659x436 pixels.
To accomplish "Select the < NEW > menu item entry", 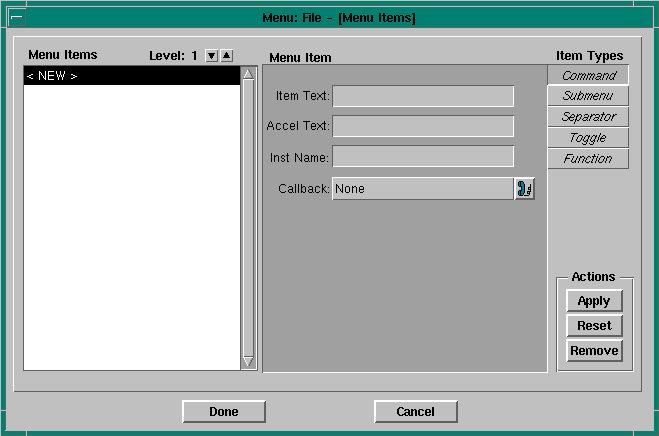I will pyautogui.click(x=132, y=76).
